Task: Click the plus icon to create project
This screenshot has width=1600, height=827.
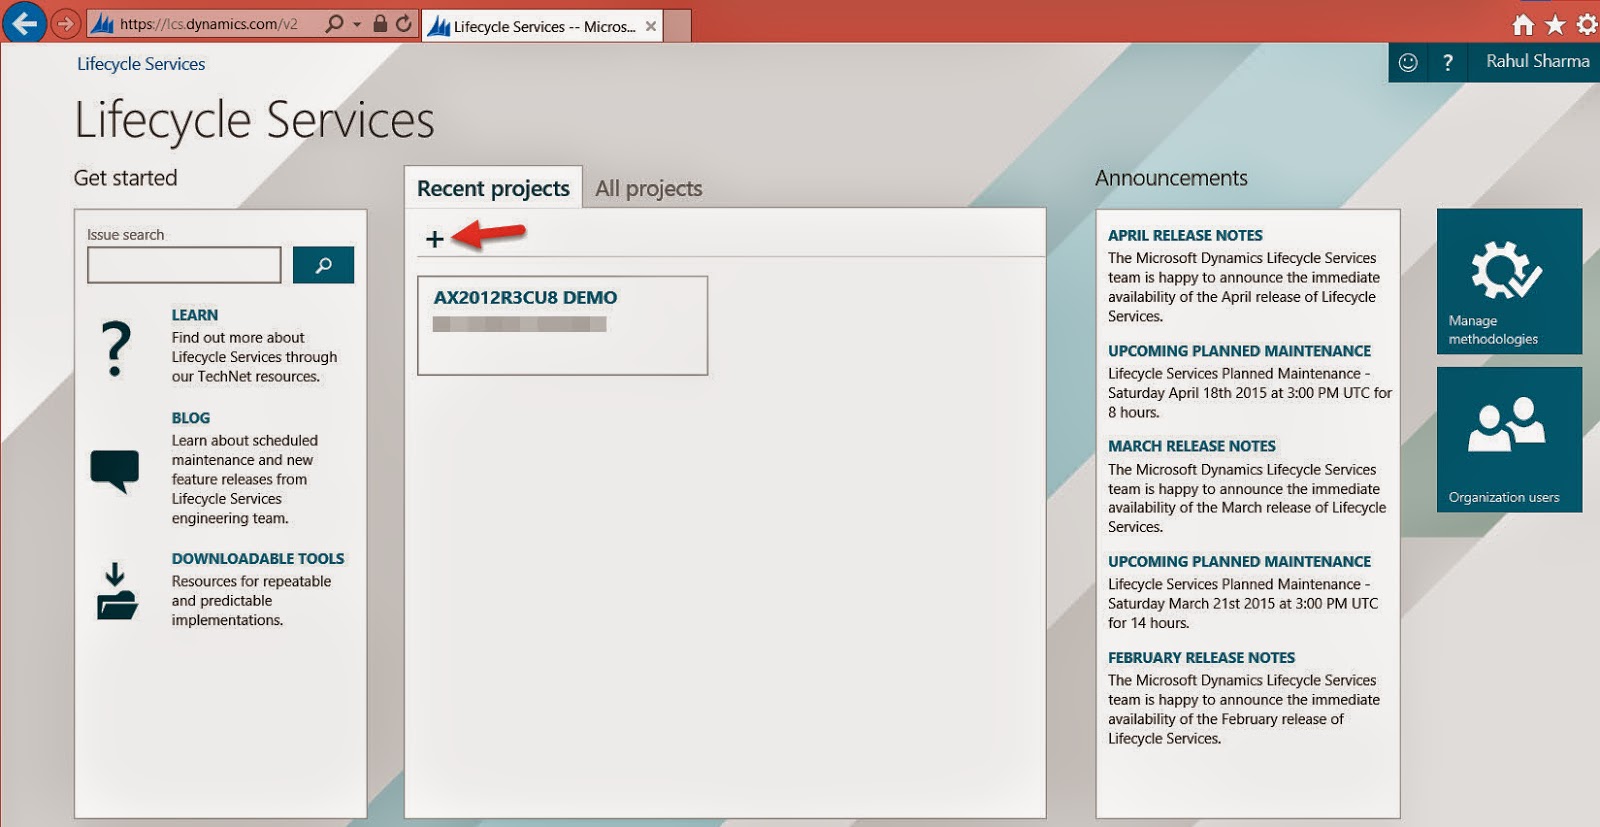Action: coord(434,239)
